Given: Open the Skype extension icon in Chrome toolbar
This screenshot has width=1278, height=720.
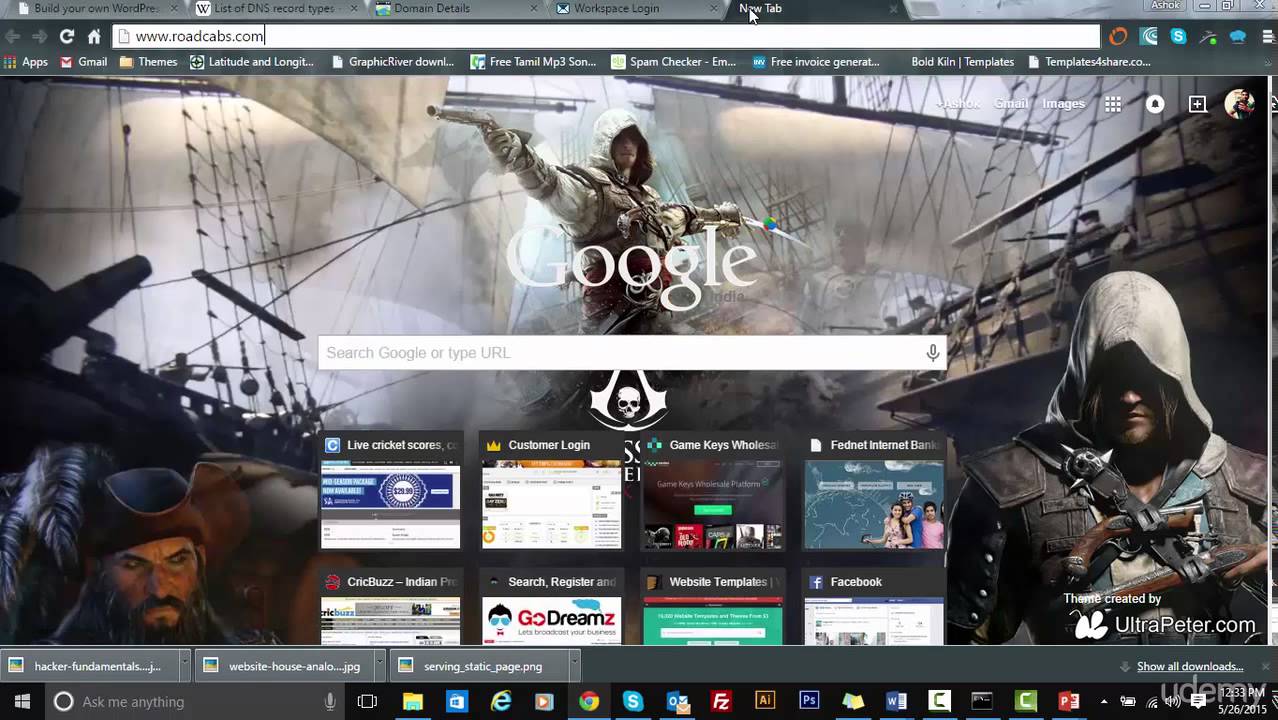Looking at the screenshot, I should click(x=1179, y=37).
